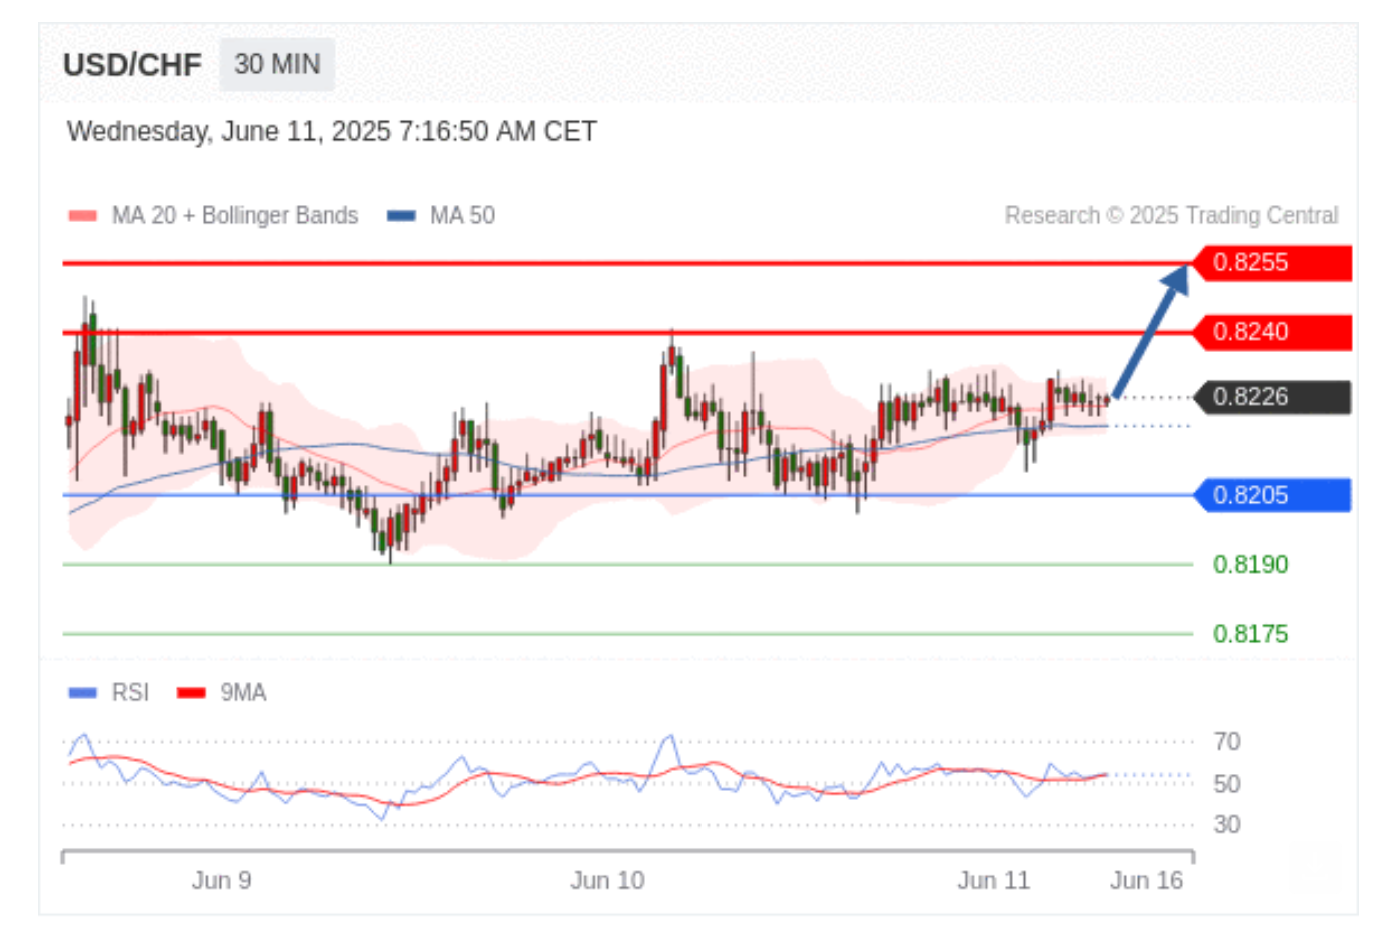This screenshot has height=950, width=1396.
Task: Select the 0.8205 pivot price tag
Action: (1271, 495)
